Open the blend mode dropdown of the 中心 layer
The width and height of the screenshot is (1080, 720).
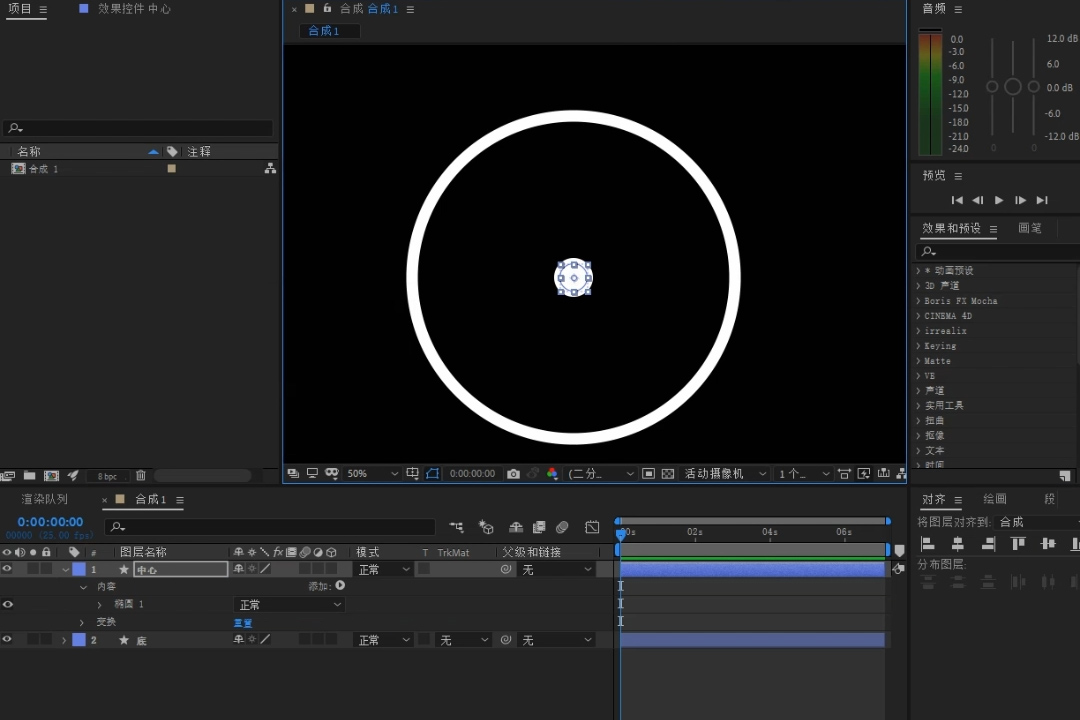point(383,569)
